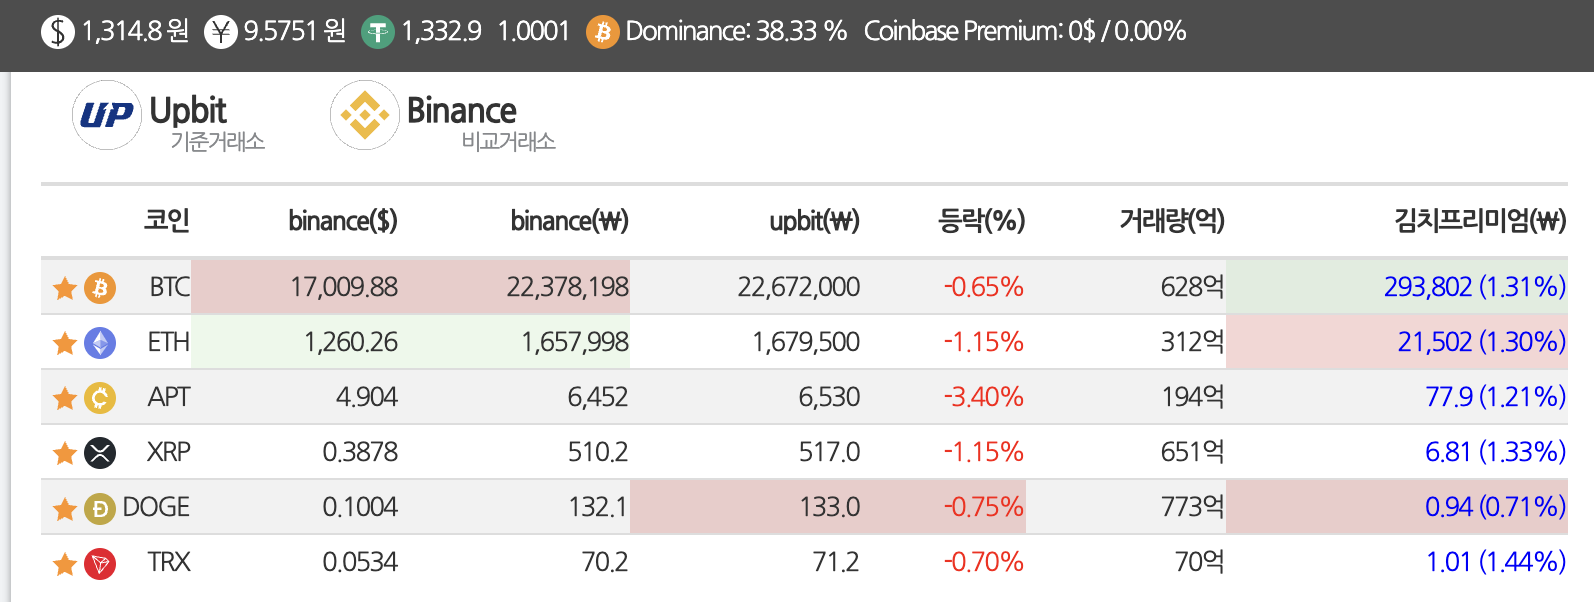Click the yen currency icon
The image size is (1594, 602).
click(x=221, y=32)
